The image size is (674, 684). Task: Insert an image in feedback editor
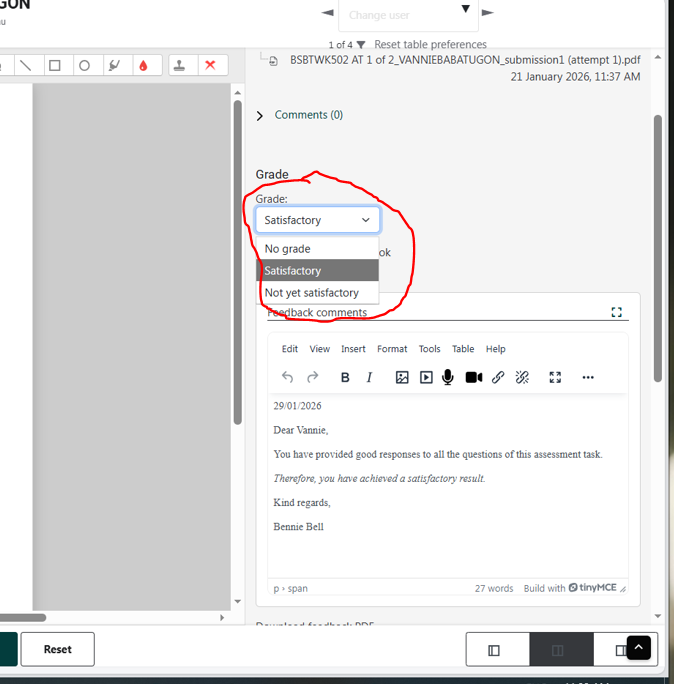point(402,377)
